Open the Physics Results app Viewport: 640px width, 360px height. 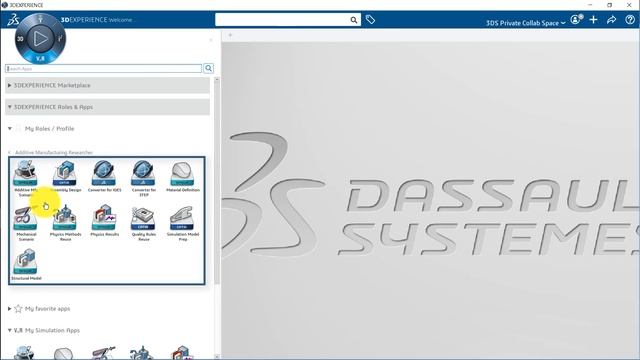(104, 221)
